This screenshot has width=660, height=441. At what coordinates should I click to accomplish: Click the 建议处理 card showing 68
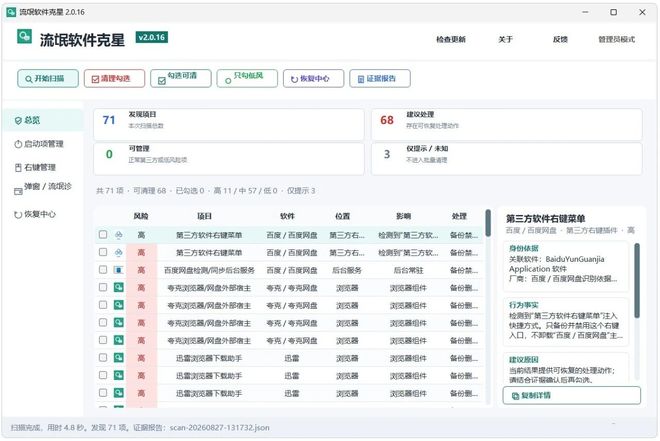coord(507,125)
